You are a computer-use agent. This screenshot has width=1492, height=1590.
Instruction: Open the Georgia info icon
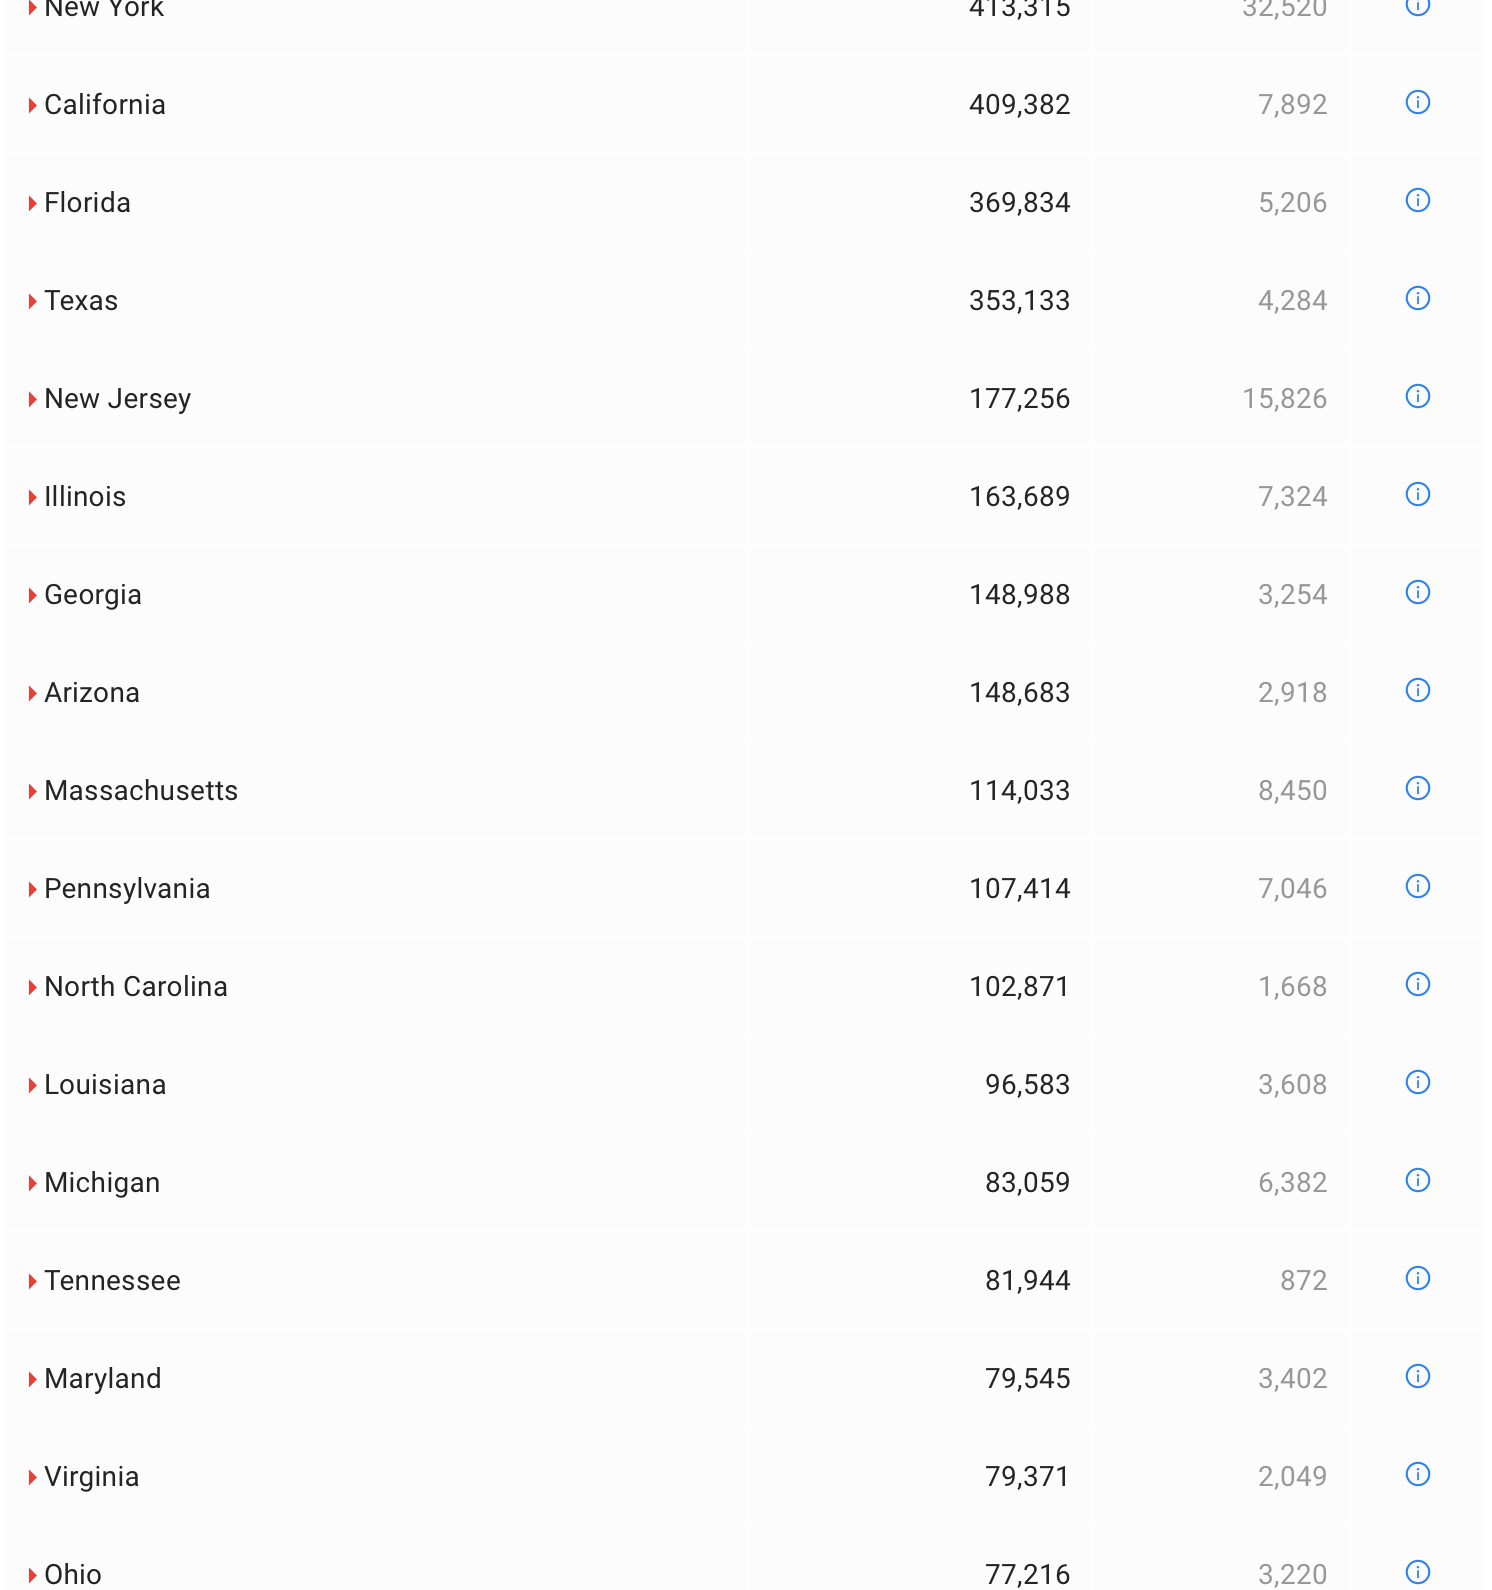tap(1417, 593)
